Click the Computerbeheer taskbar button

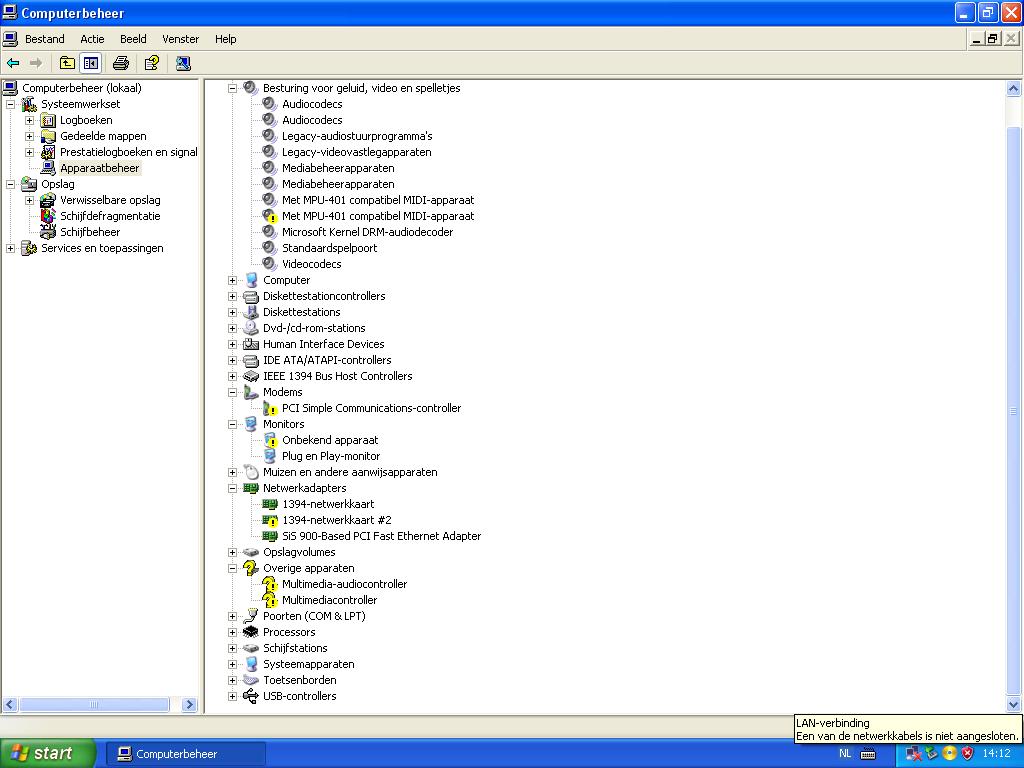click(x=185, y=754)
